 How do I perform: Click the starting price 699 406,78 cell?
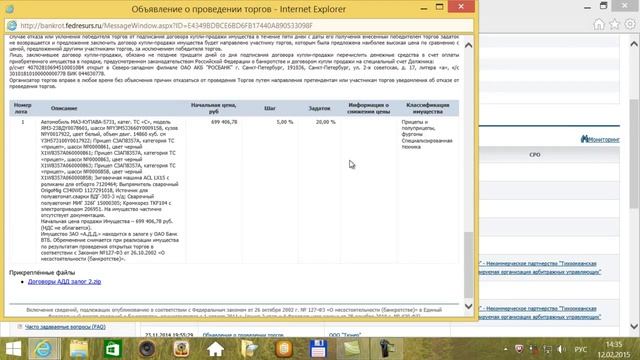click(224, 122)
